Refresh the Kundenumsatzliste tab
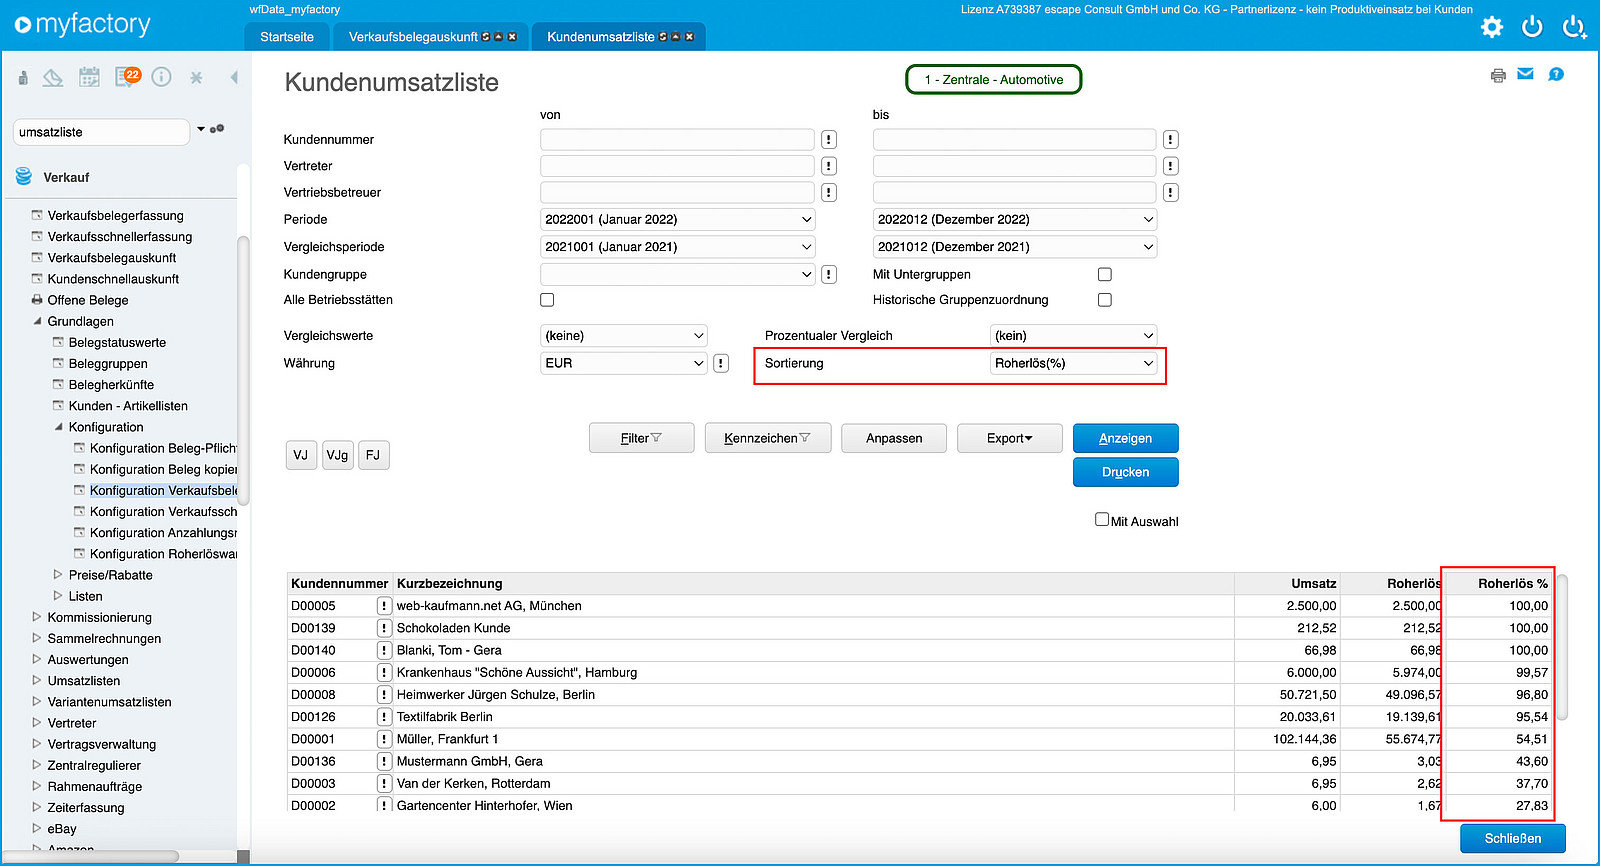 (663, 37)
